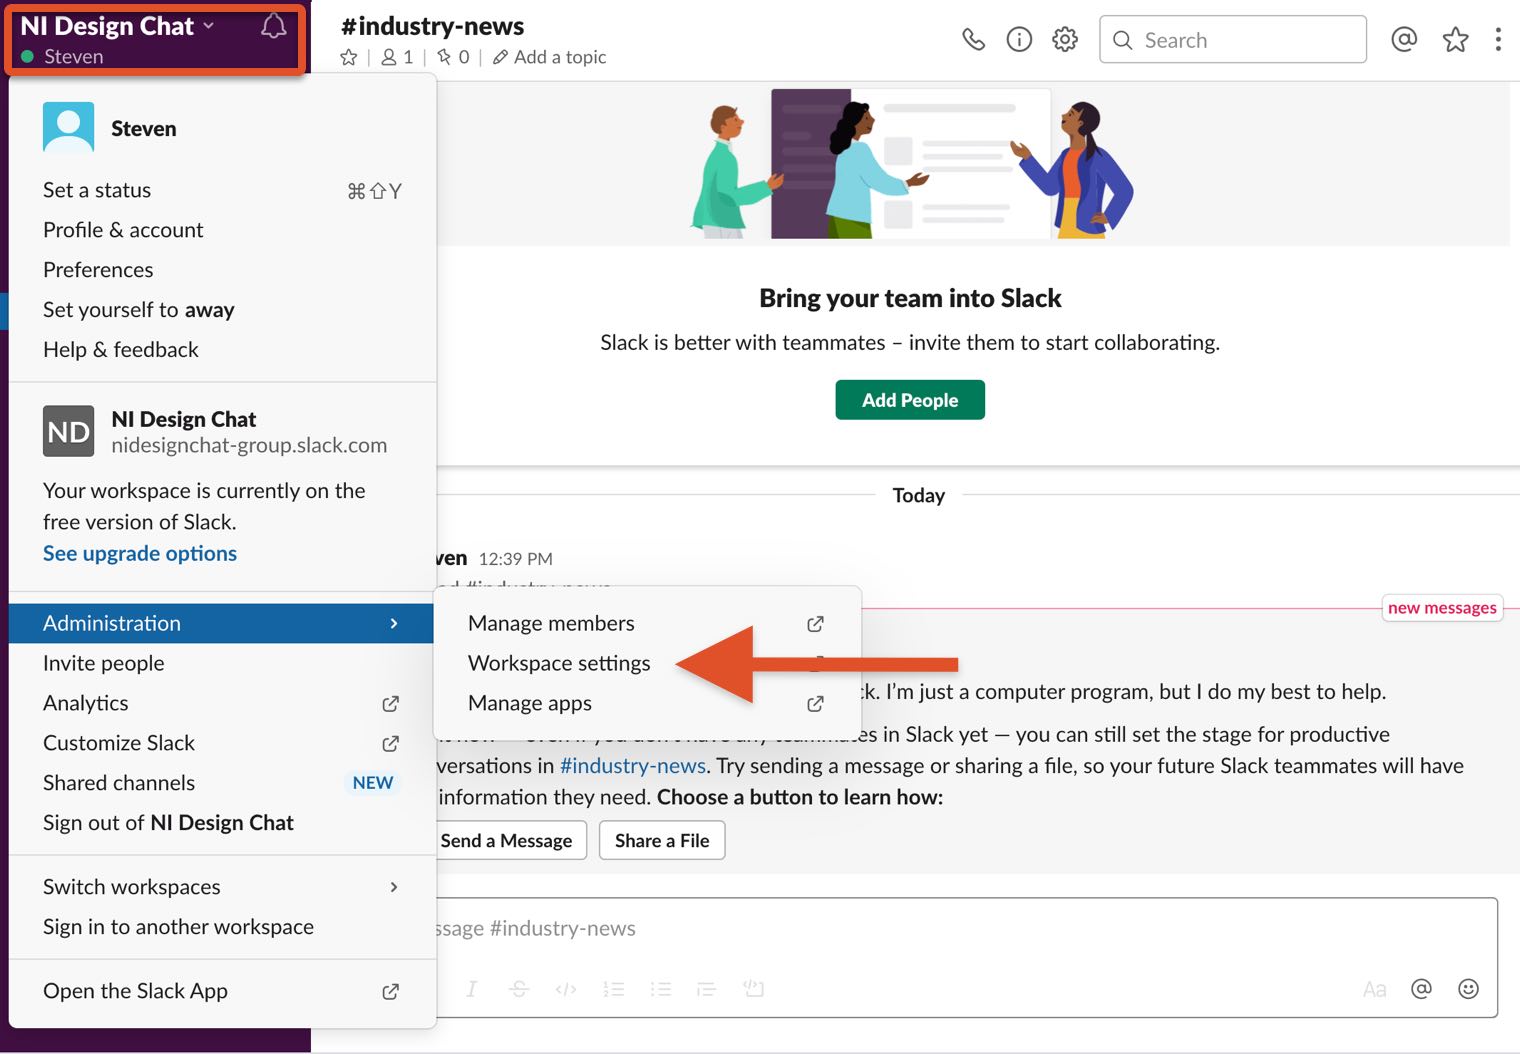Screen dimensions: 1520x1054
Task: Open the more options vertical dots
Action: point(1497,39)
